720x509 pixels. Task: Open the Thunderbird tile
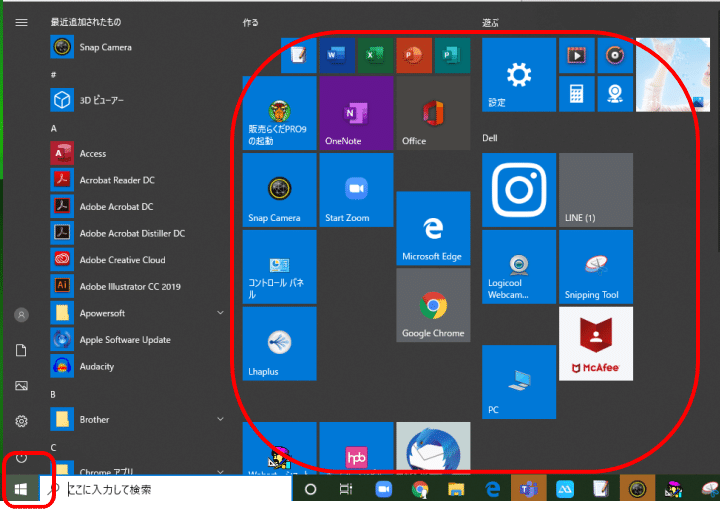coord(433,448)
